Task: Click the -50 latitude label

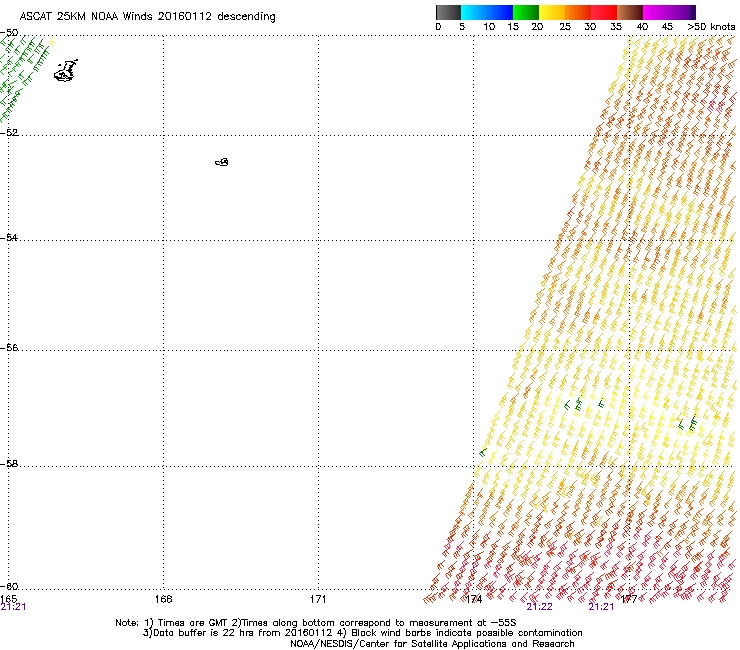Action: tap(9, 33)
